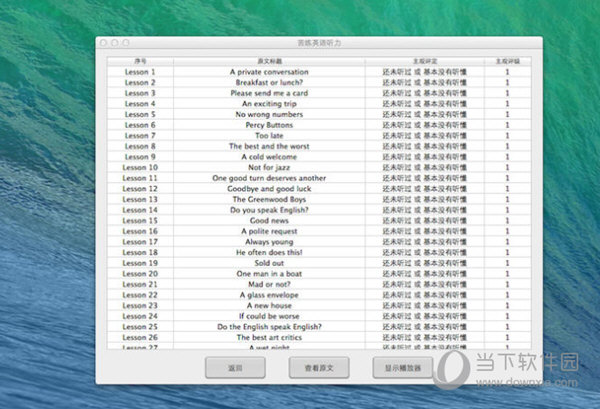Image resolution: width=600 pixels, height=409 pixels.
Task: Sort by the 序号 column header
Action: click(x=140, y=61)
